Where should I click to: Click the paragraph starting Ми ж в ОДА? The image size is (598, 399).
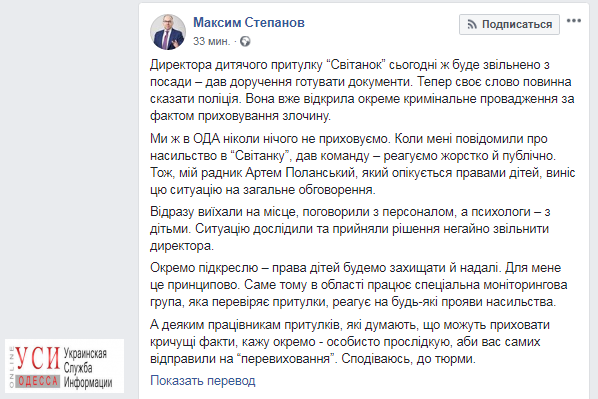coord(362,164)
